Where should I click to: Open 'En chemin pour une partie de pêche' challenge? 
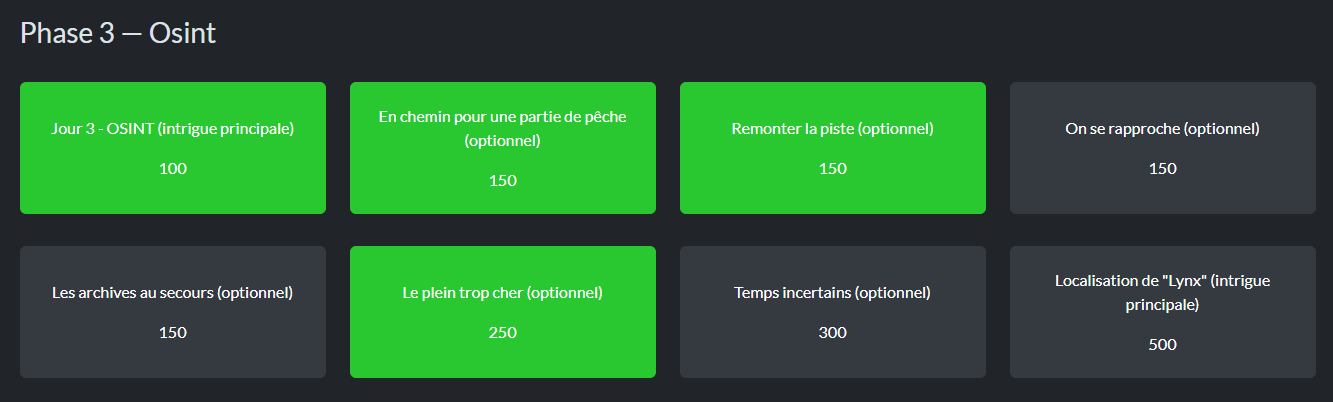(x=503, y=148)
